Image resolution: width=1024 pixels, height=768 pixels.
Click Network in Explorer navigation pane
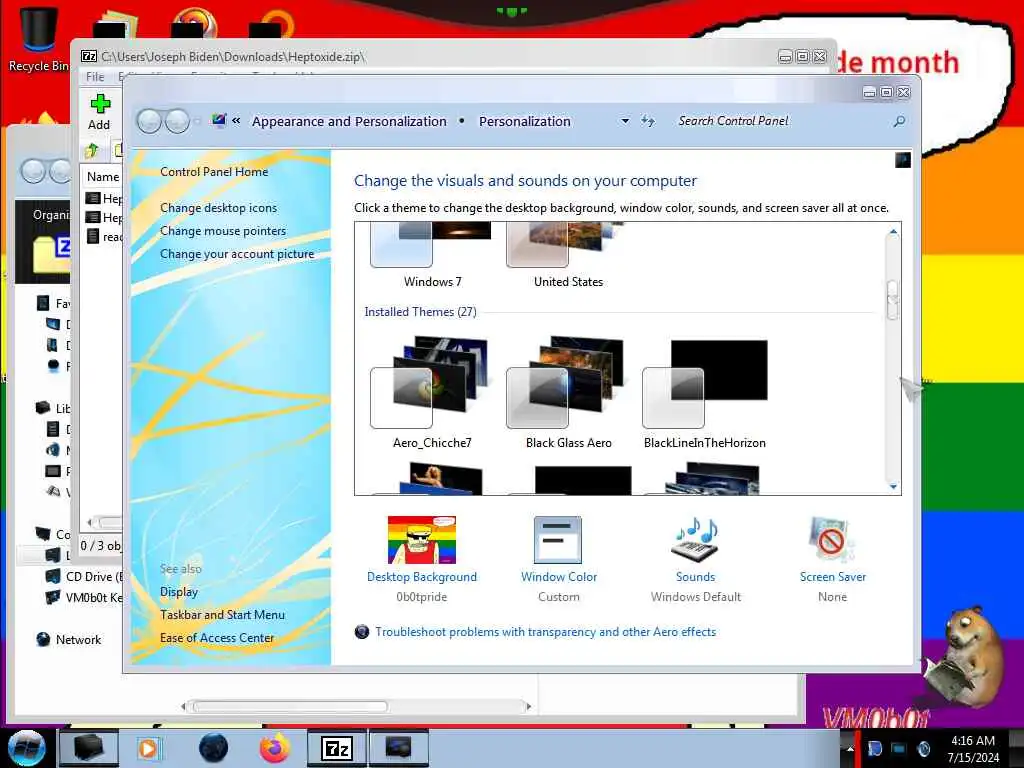pos(69,639)
